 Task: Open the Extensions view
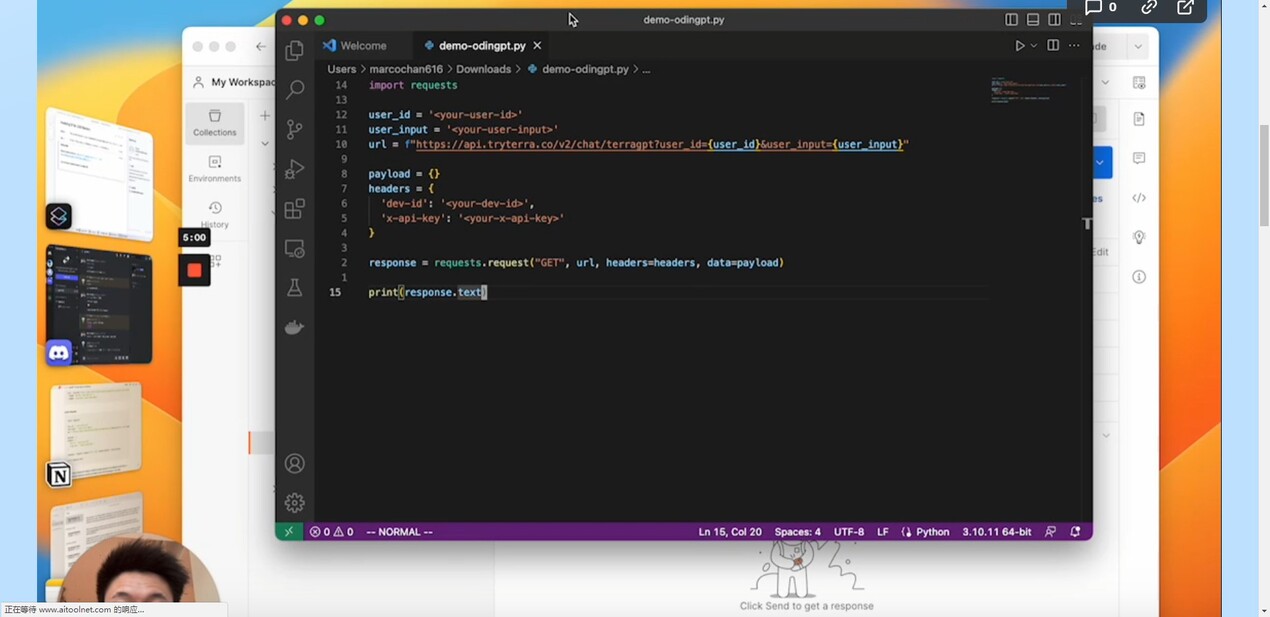point(294,209)
